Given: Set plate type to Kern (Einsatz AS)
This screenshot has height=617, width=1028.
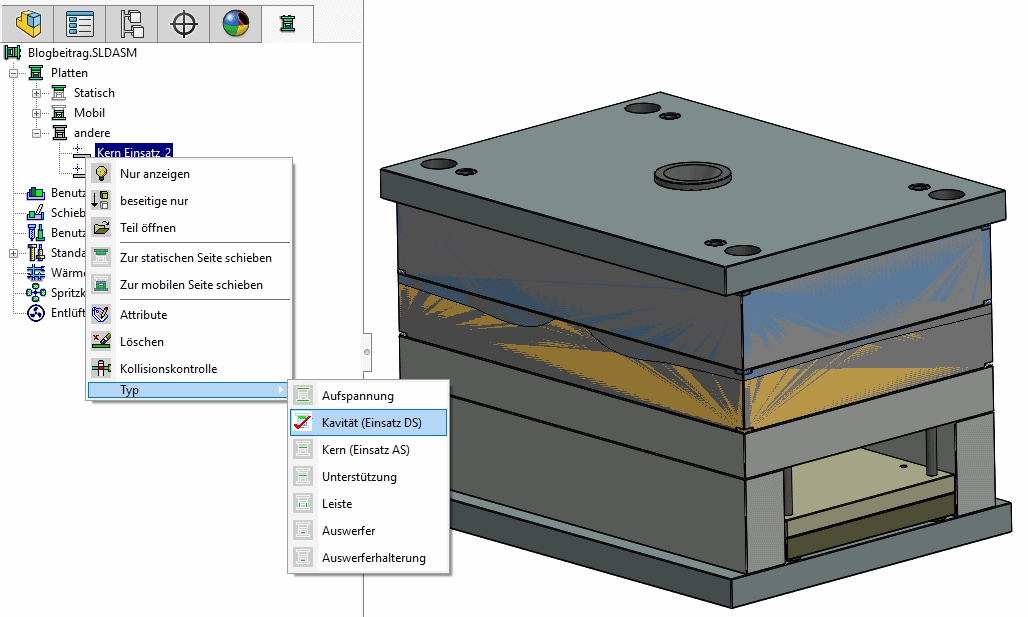Looking at the screenshot, I should point(368,450).
